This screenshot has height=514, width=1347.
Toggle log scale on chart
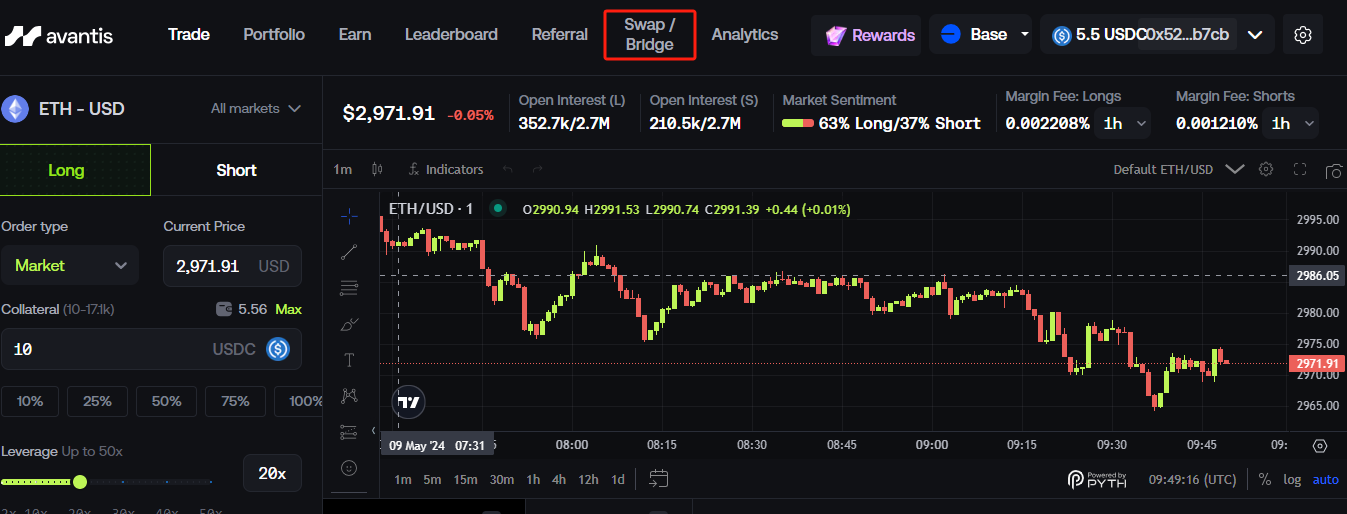(1292, 479)
